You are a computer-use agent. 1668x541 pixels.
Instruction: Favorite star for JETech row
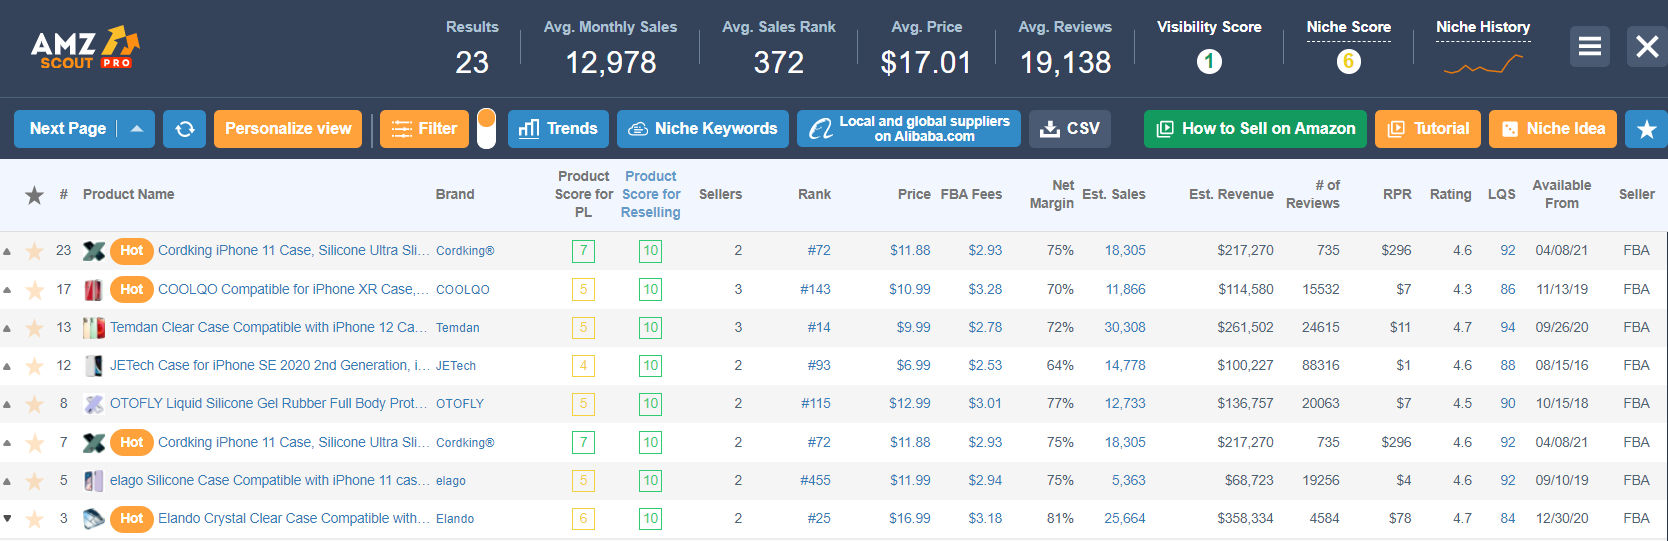(34, 366)
